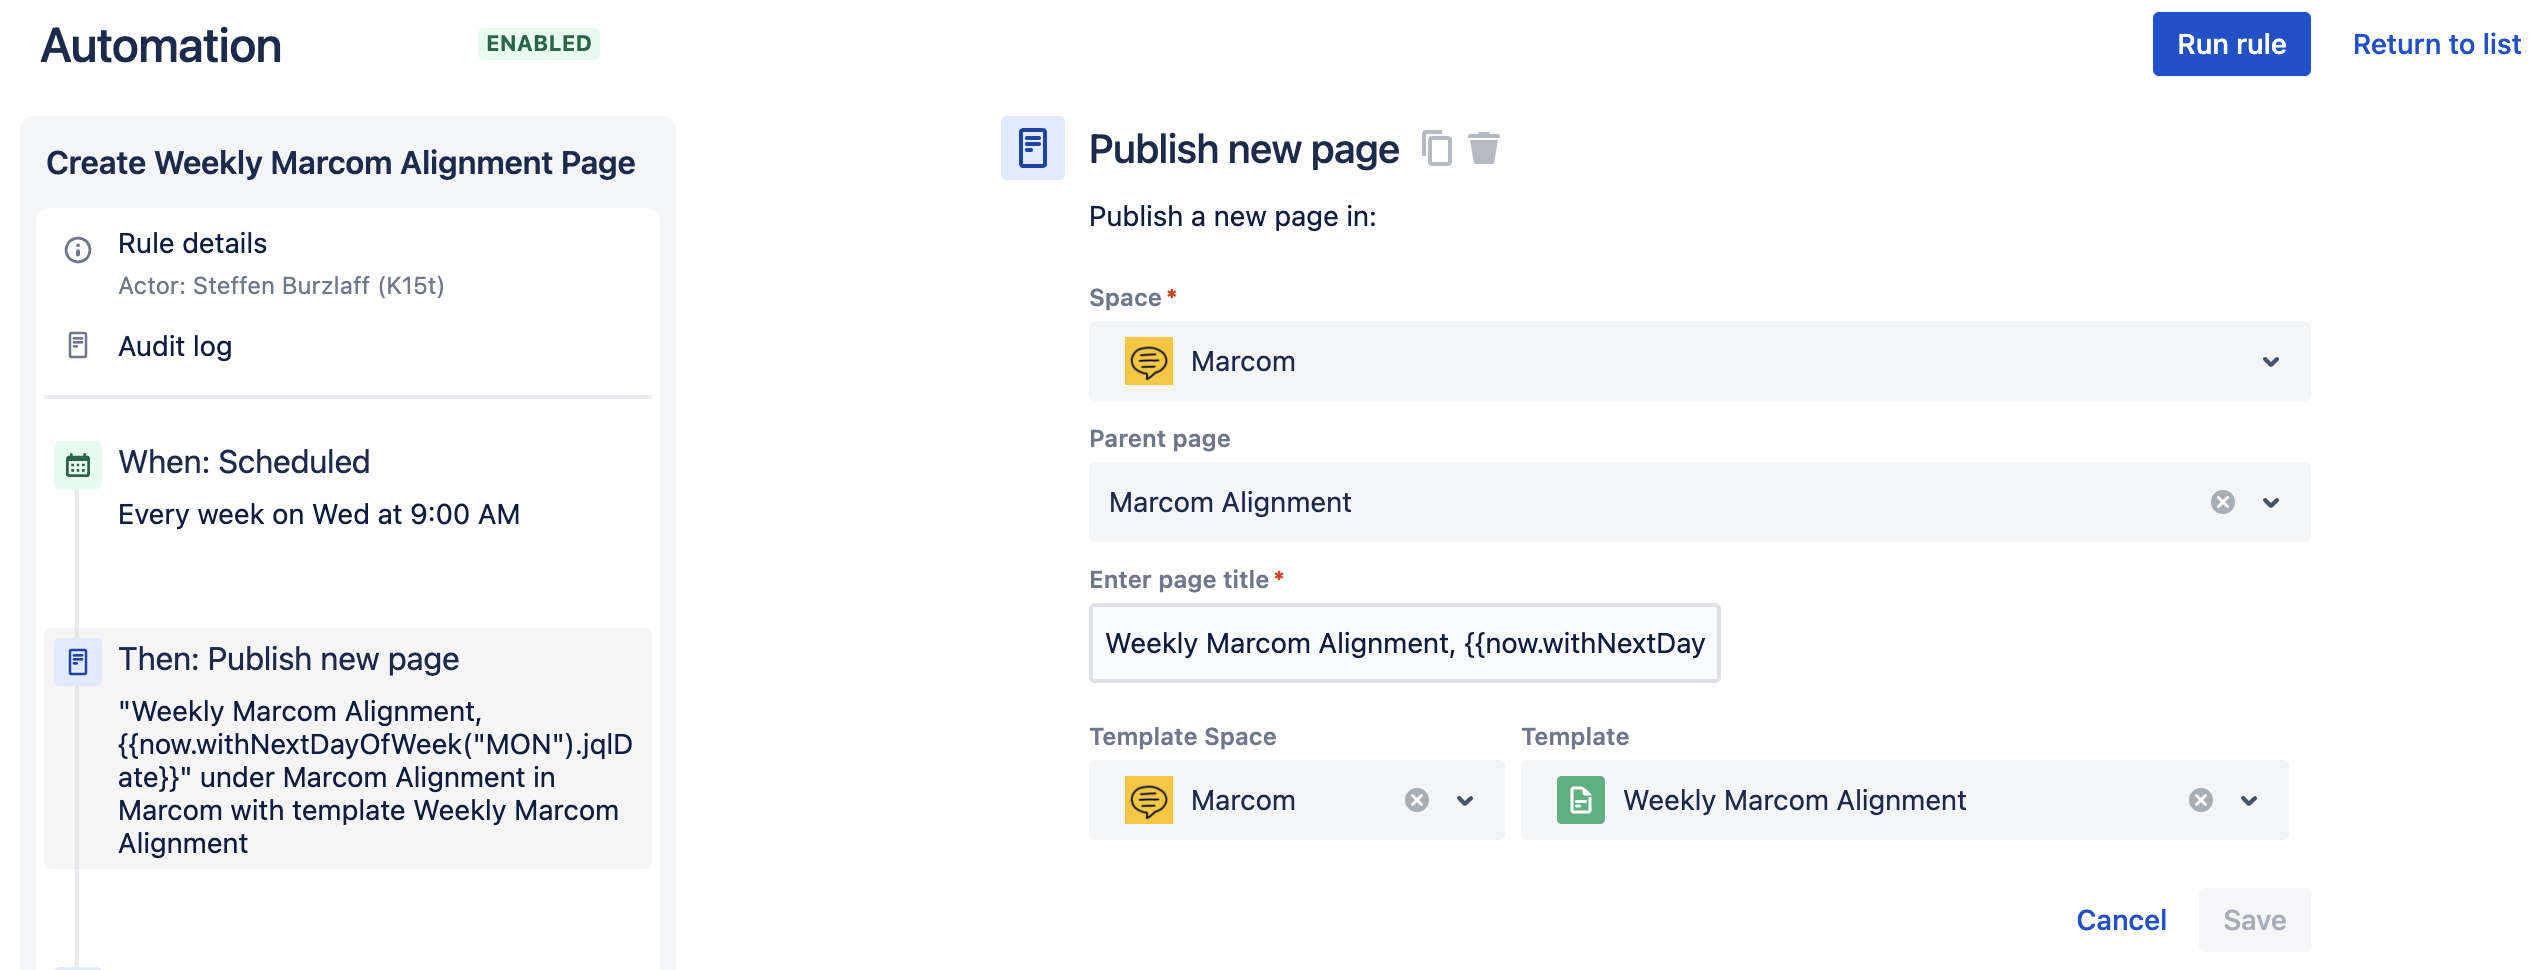Image resolution: width=2536 pixels, height=970 pixels.
Task: Expand the Template dropdown chevron
Action: tap(2249, 800)
